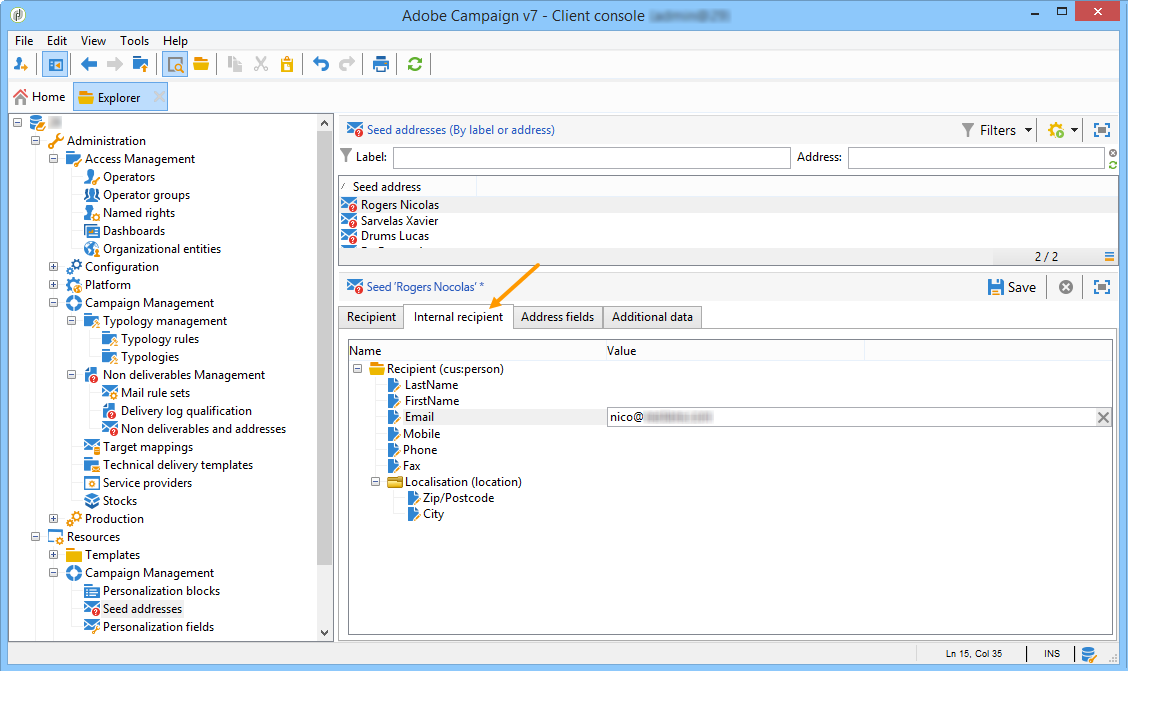Click the open folder toolbar icon

201,64
